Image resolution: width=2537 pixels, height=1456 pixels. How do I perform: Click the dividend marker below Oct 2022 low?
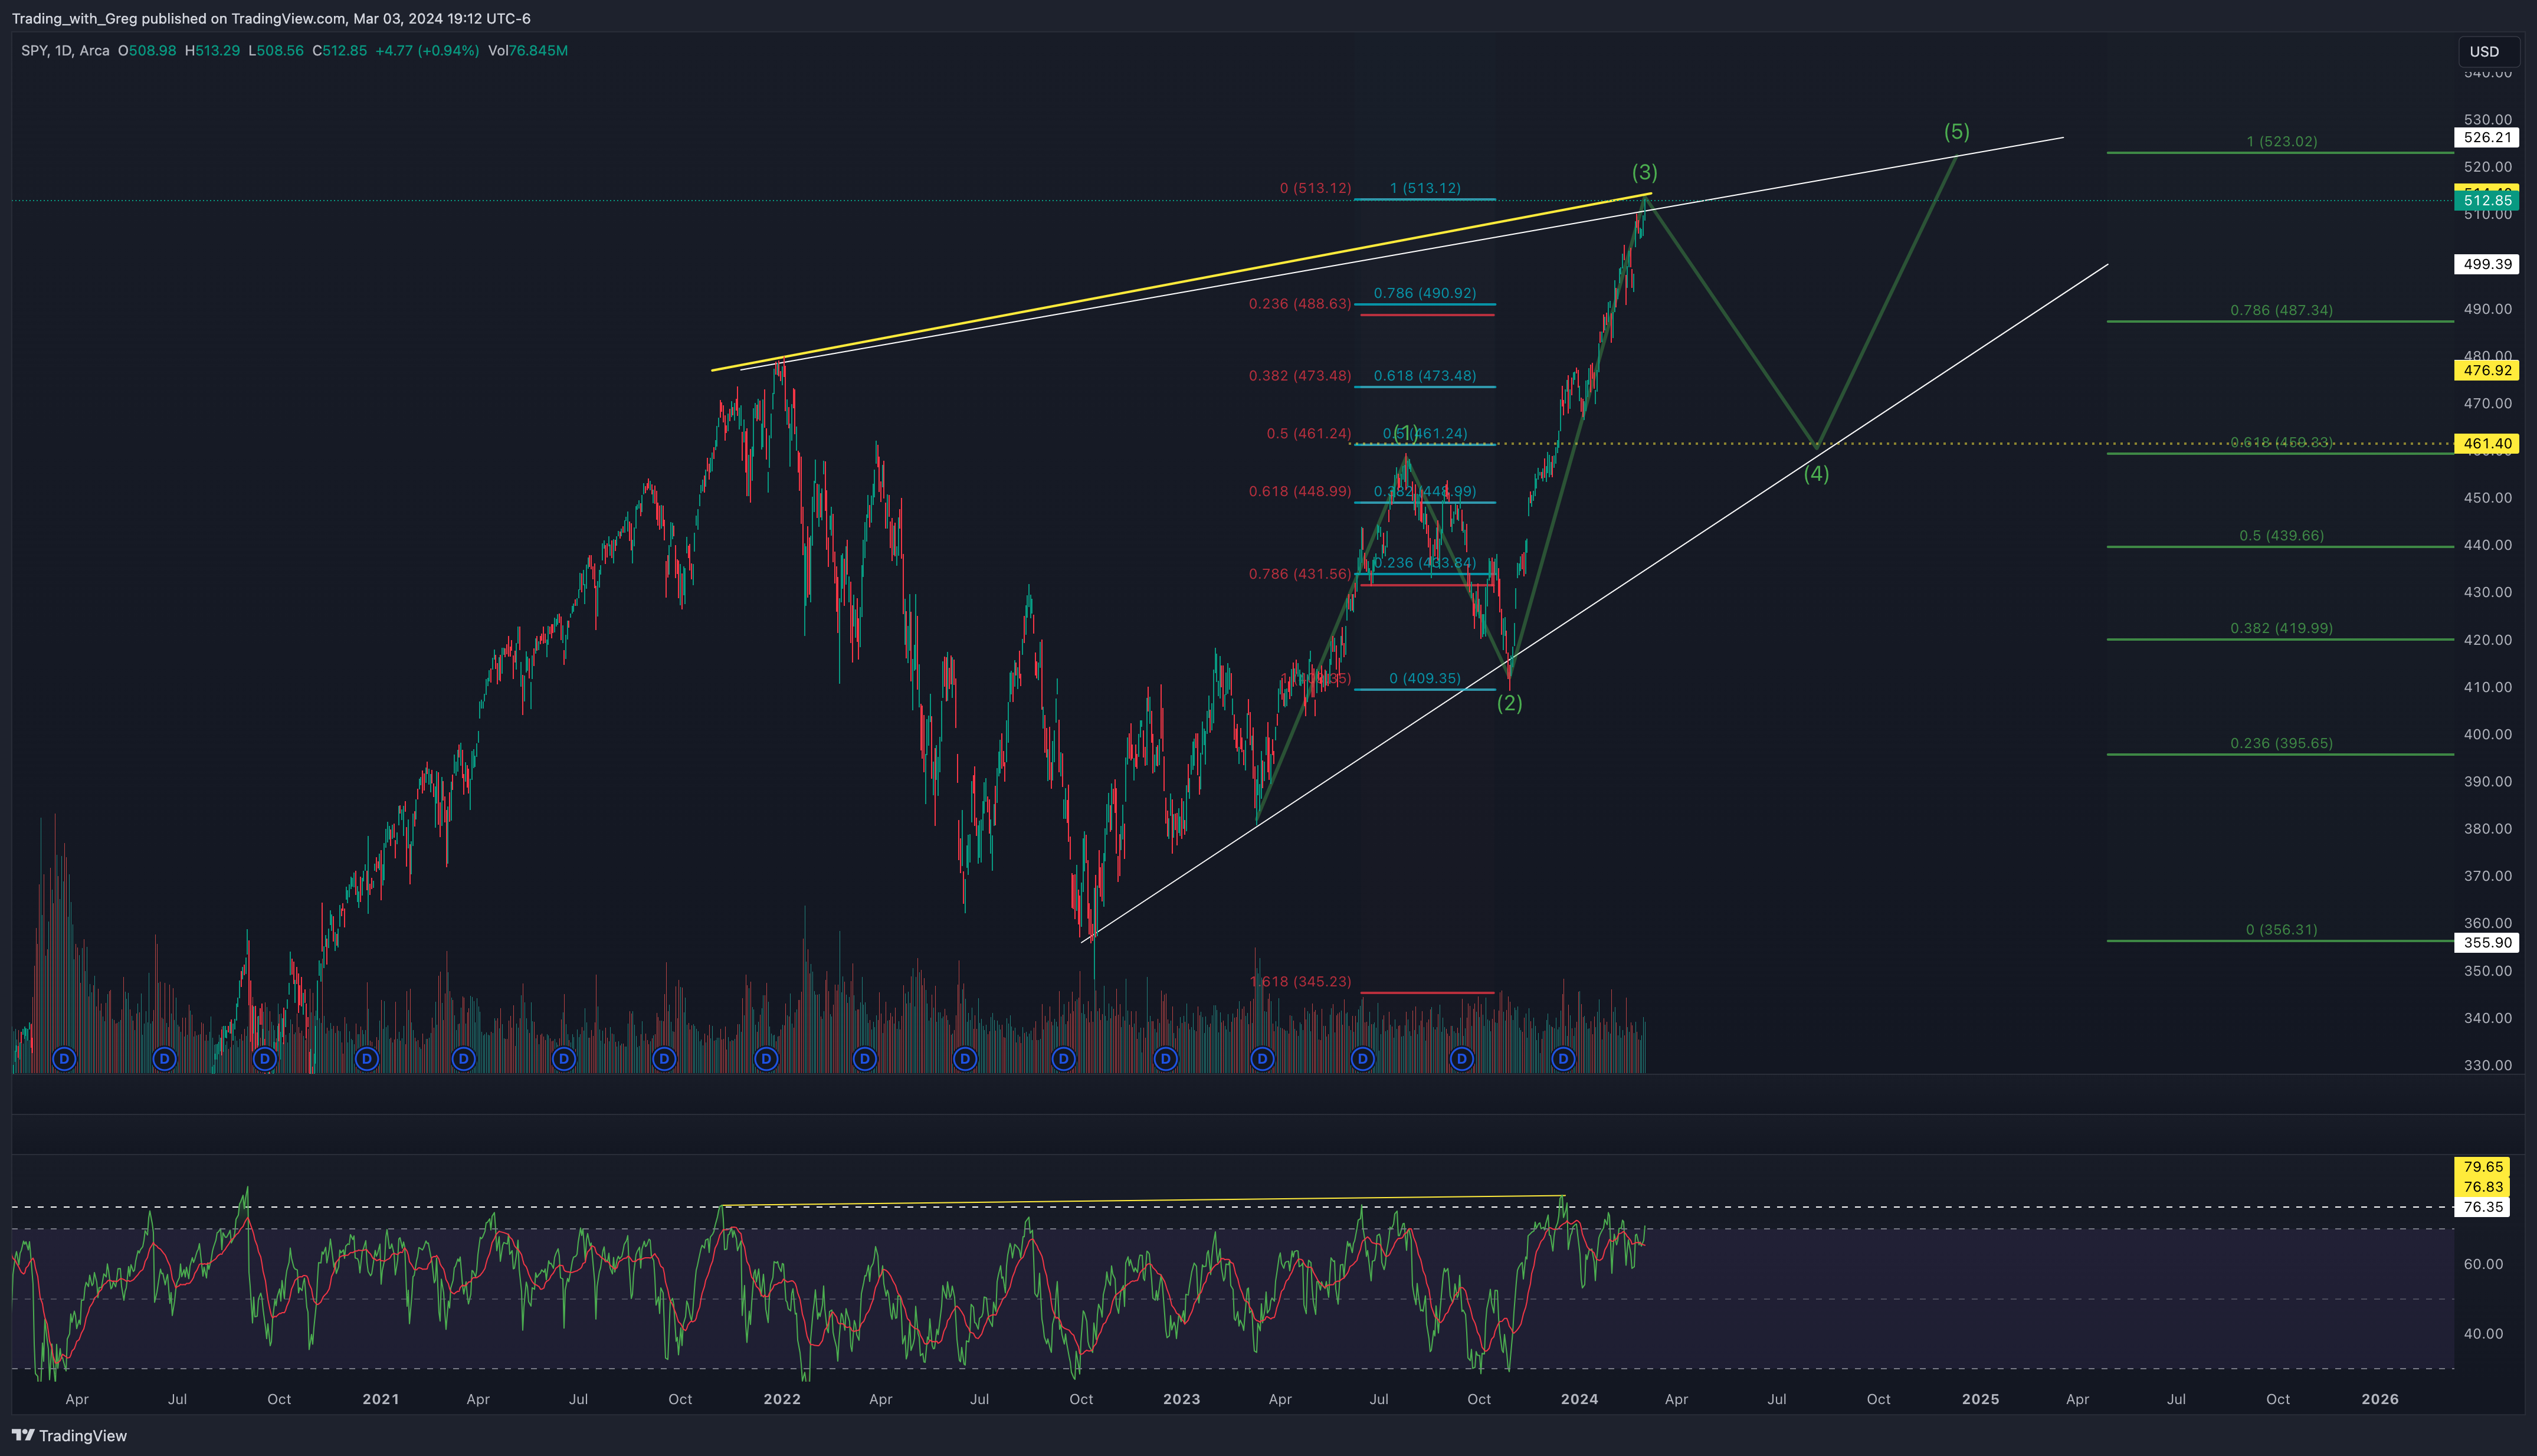pos(1064,1058)
